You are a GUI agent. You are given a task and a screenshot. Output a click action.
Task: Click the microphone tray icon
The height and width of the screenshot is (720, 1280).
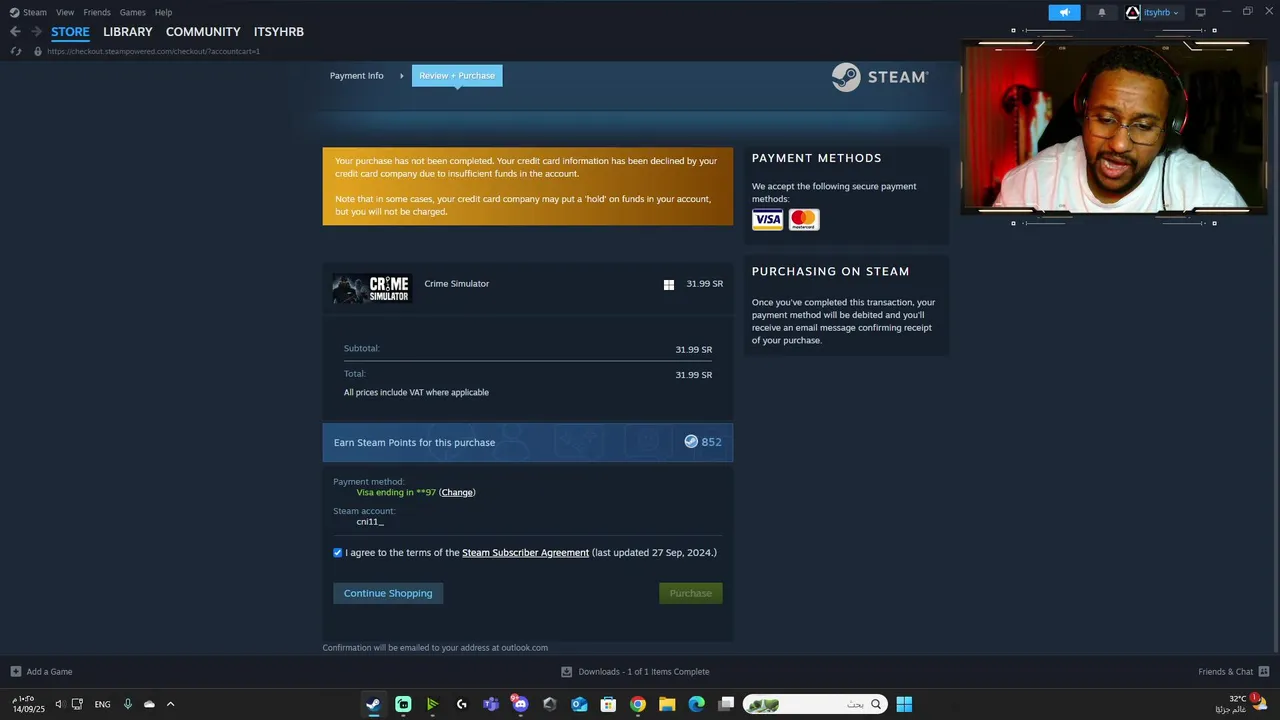(128, 705)
